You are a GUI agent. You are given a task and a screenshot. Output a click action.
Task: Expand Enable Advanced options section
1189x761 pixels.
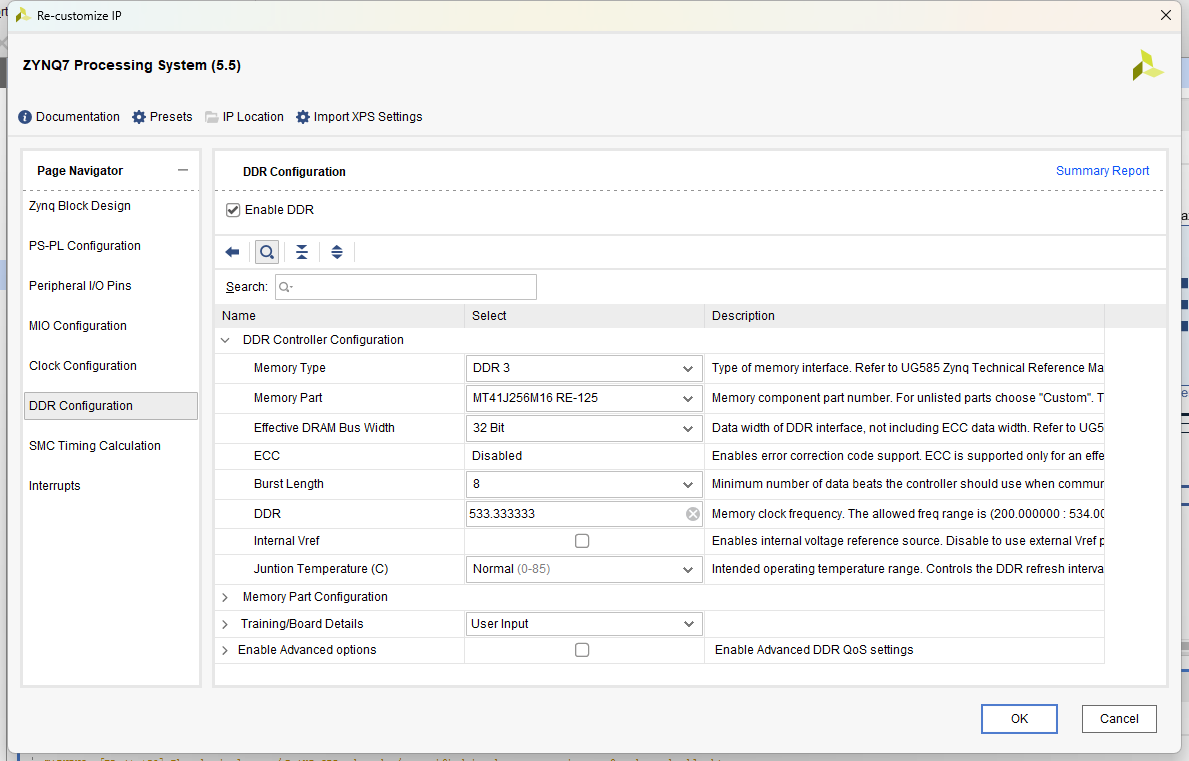coord(225,650)
